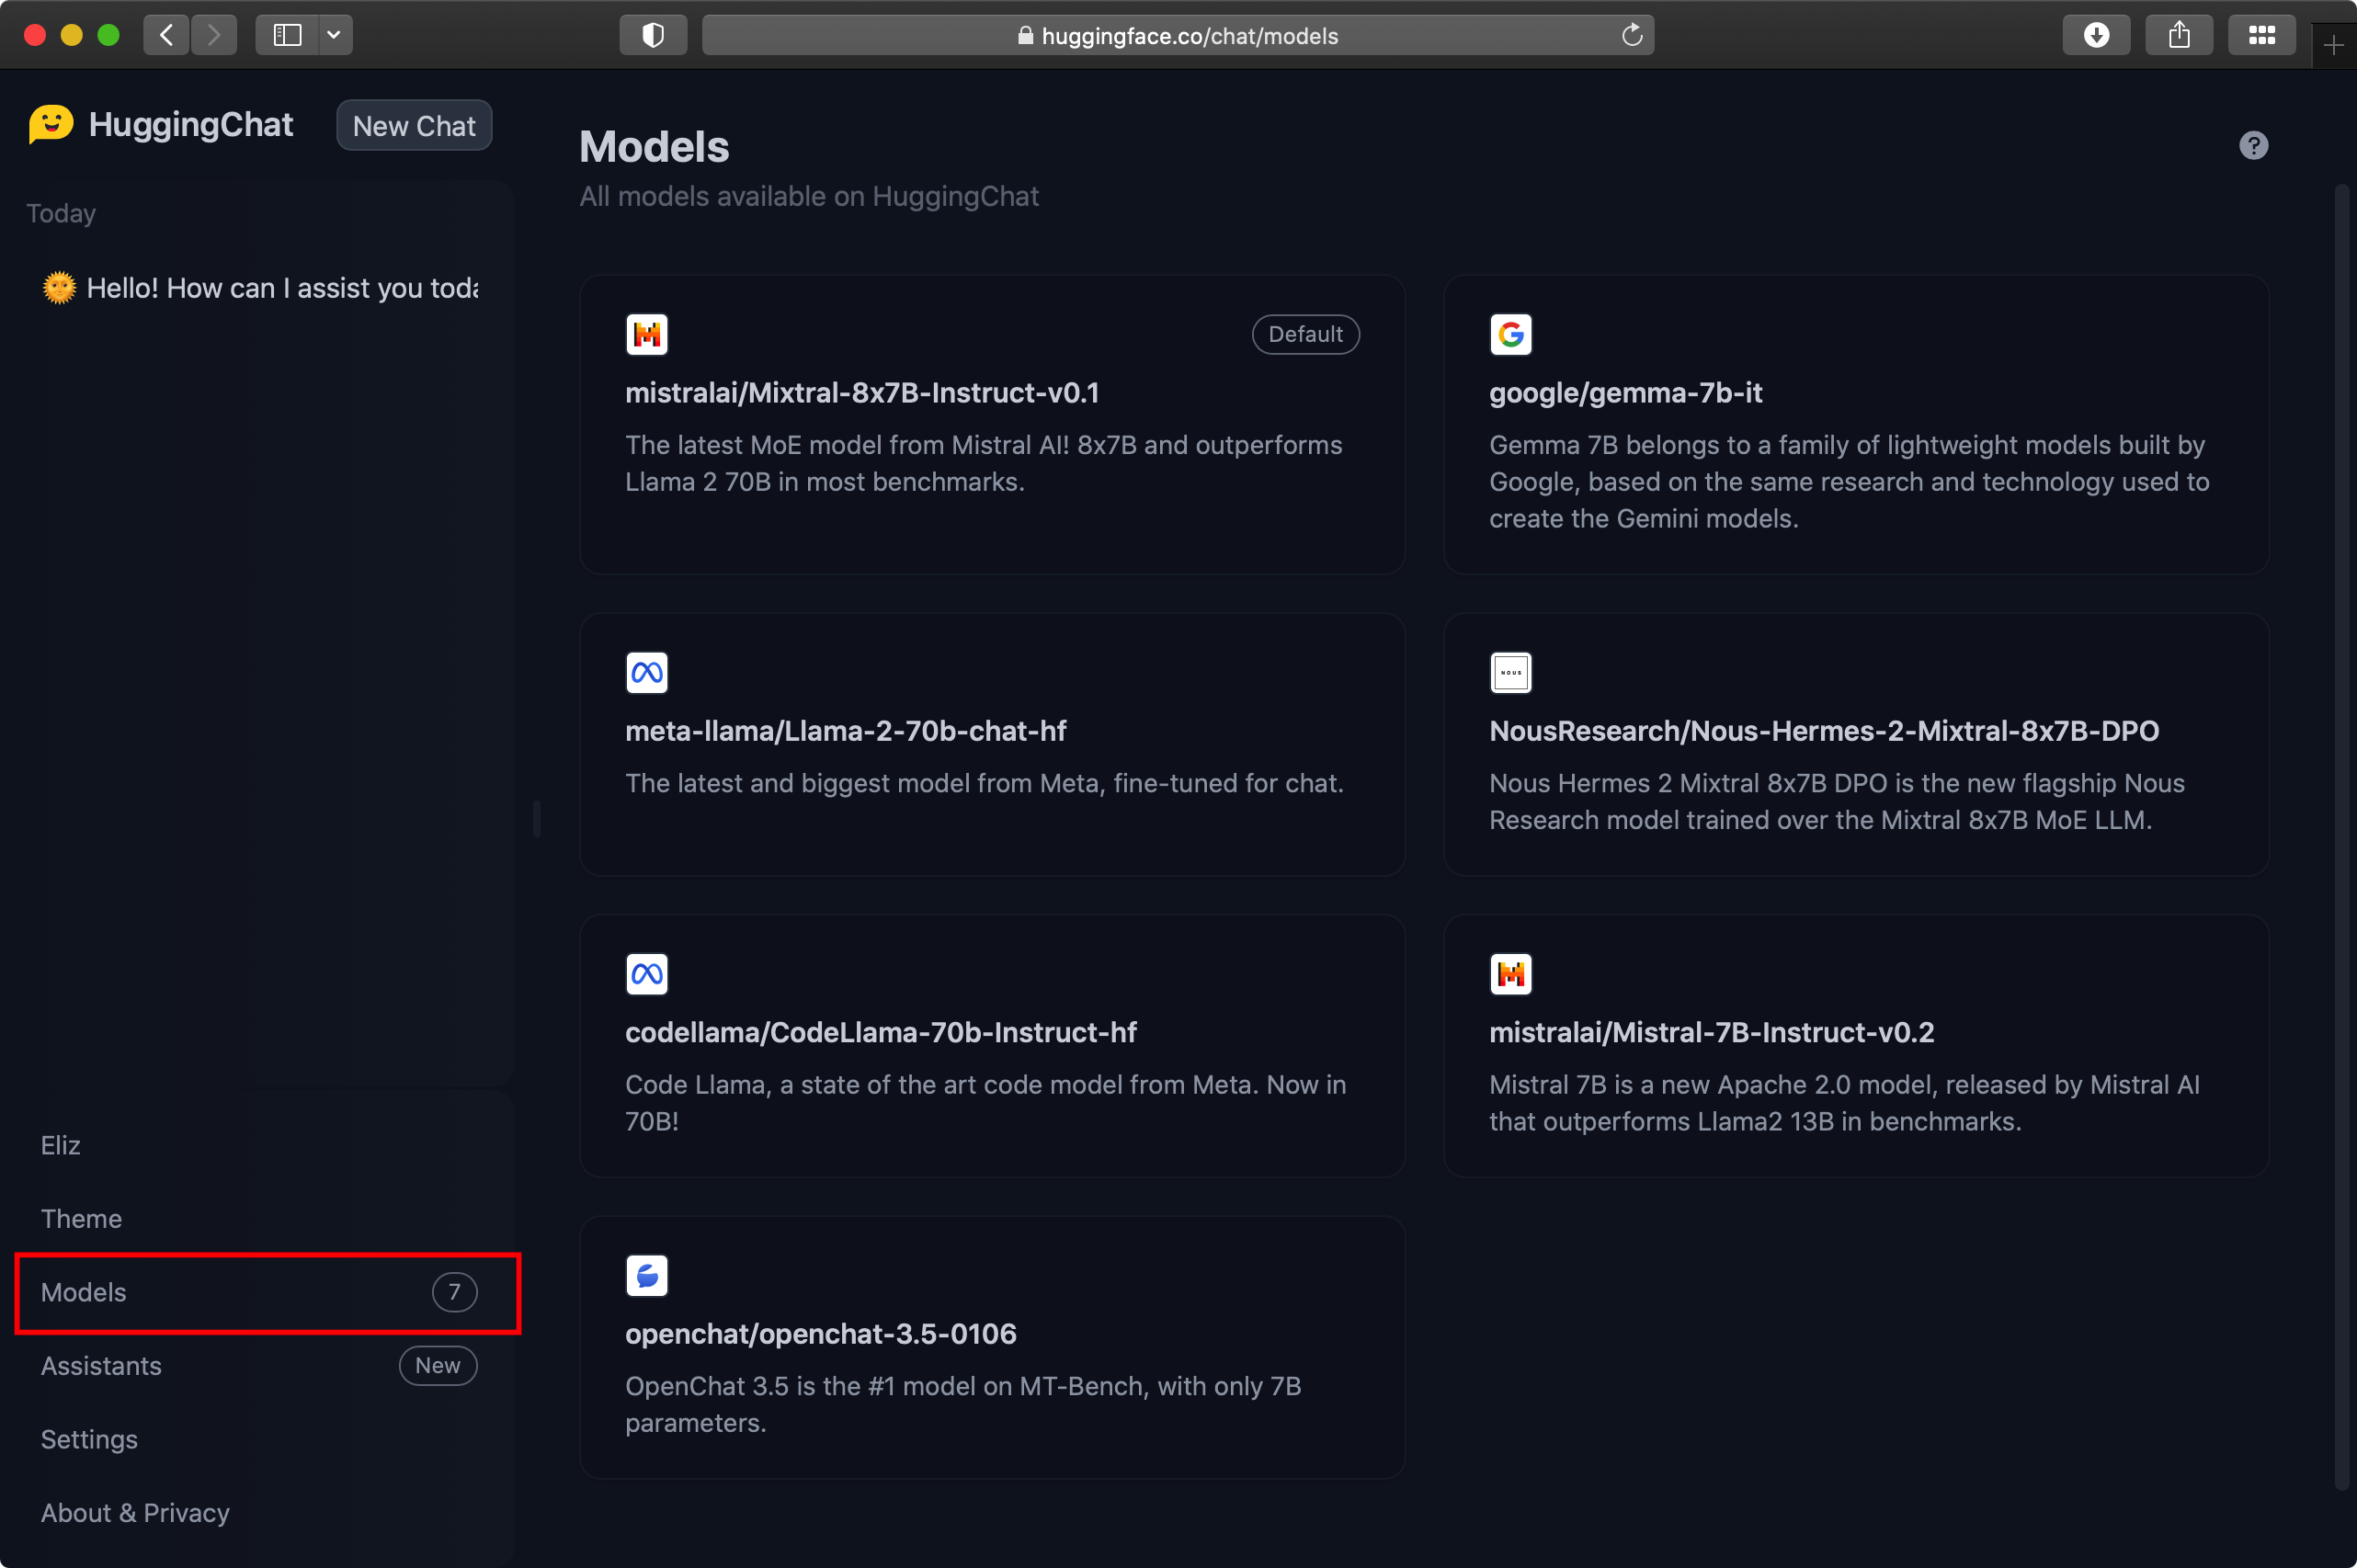
Task: Click the Mistral logo on Mixtral-8x7B card
Action: 647,334
